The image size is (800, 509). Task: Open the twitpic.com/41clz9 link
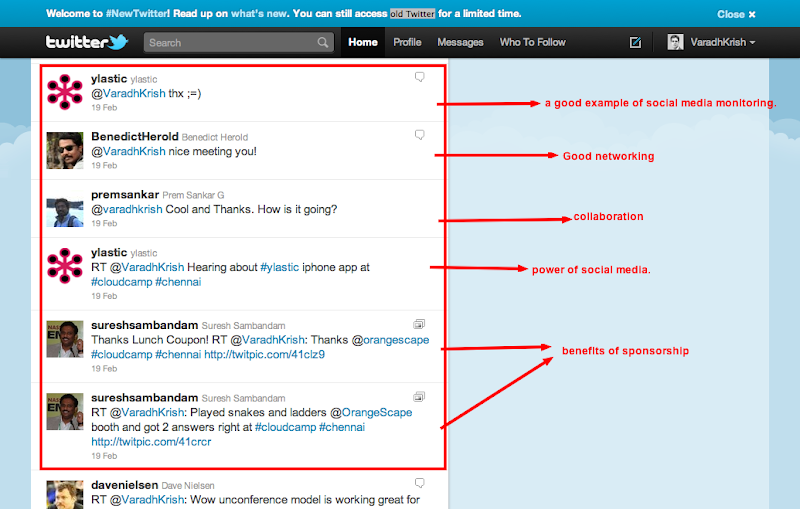pos(264,354)
